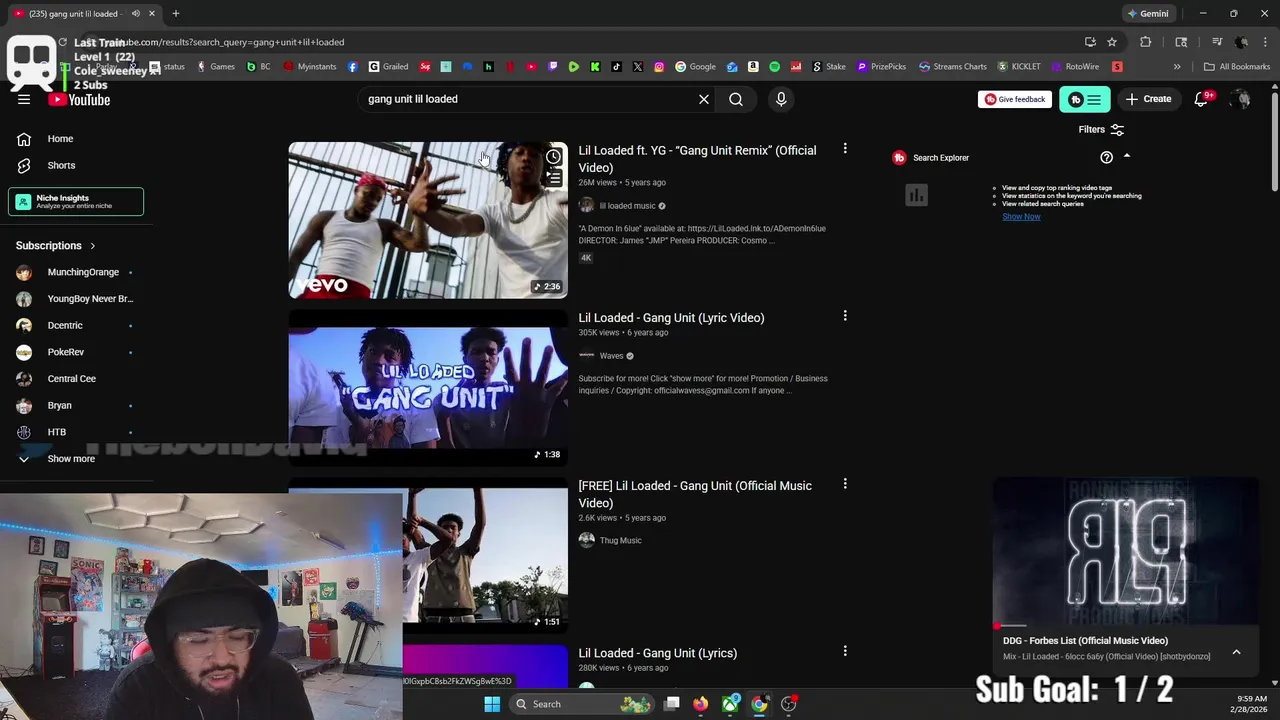Image resolution: width=1280 pixels, height=720 pixels.
Task: Open Chrome from the taskbar
Action: coord(759,704)
